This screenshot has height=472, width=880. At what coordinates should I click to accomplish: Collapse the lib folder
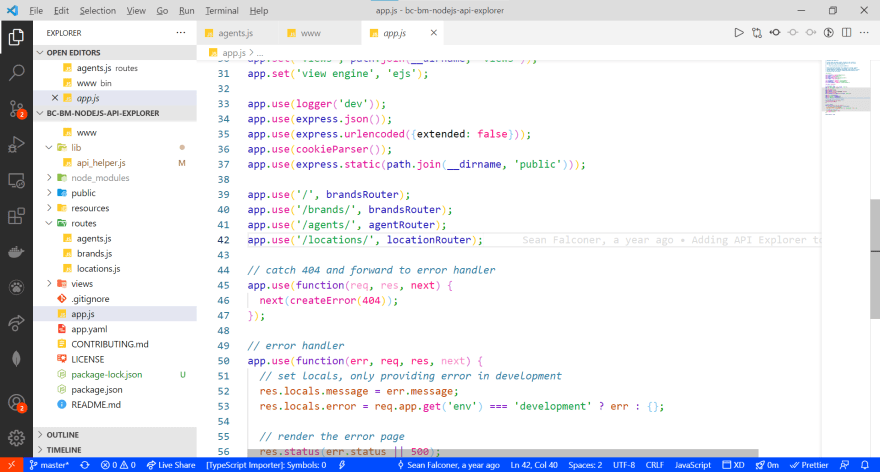[49, 148]
